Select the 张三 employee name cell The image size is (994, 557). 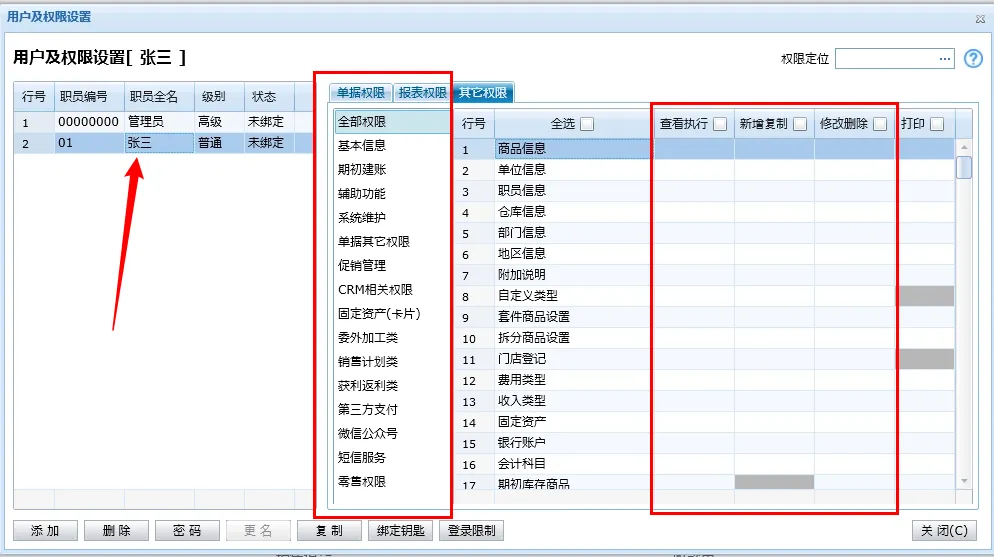click(158, 143)
